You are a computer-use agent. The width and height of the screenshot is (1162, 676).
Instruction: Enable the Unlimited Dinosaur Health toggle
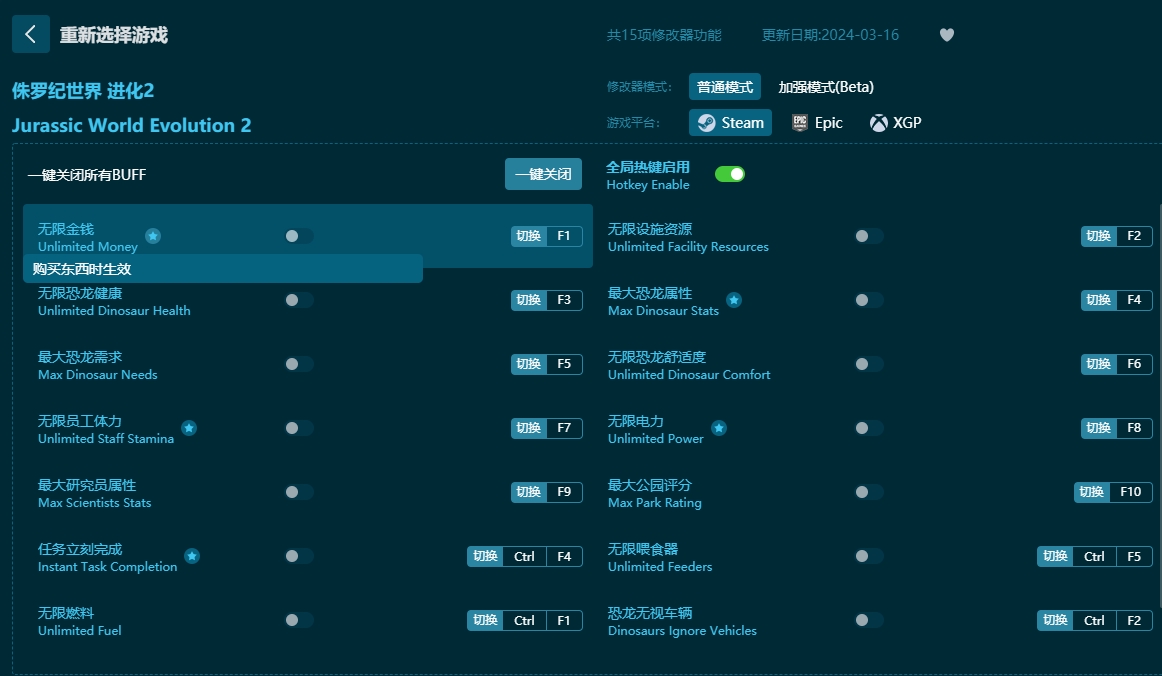point(298,300)
